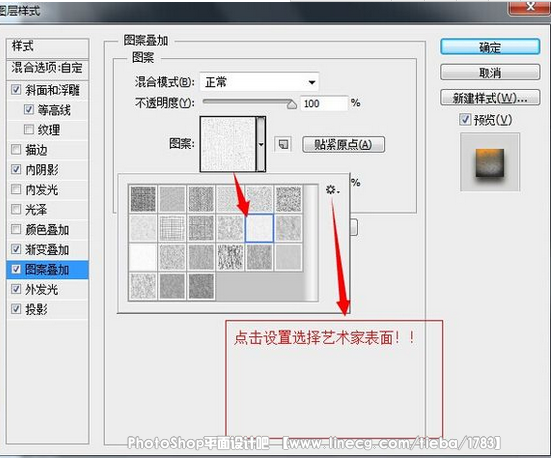Pick the third pattern in the second row
Screen dimensions: 551x460
click(x=201, y=228)
